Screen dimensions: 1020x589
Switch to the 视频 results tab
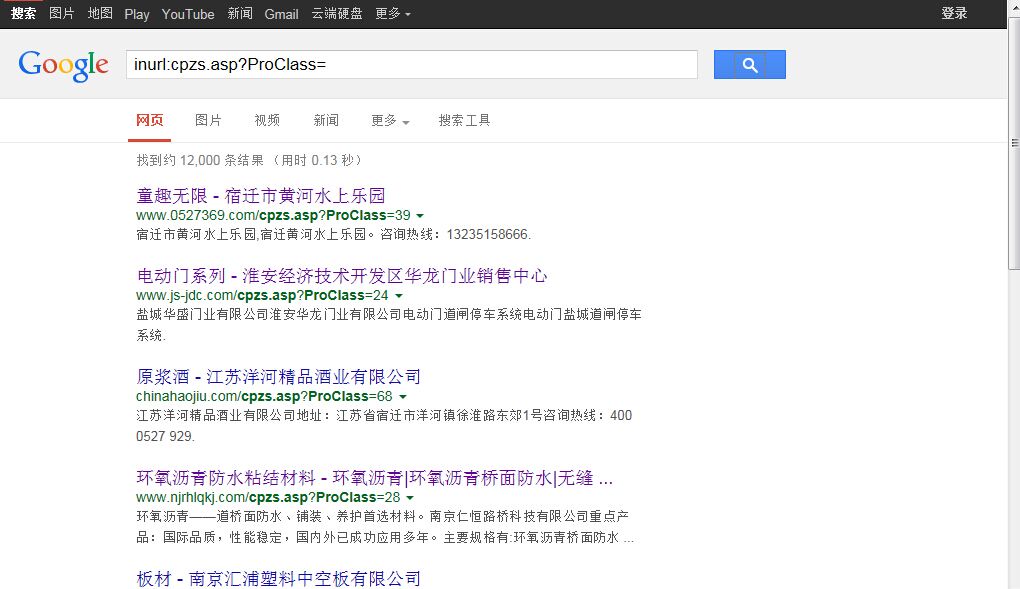click(267, 120)
